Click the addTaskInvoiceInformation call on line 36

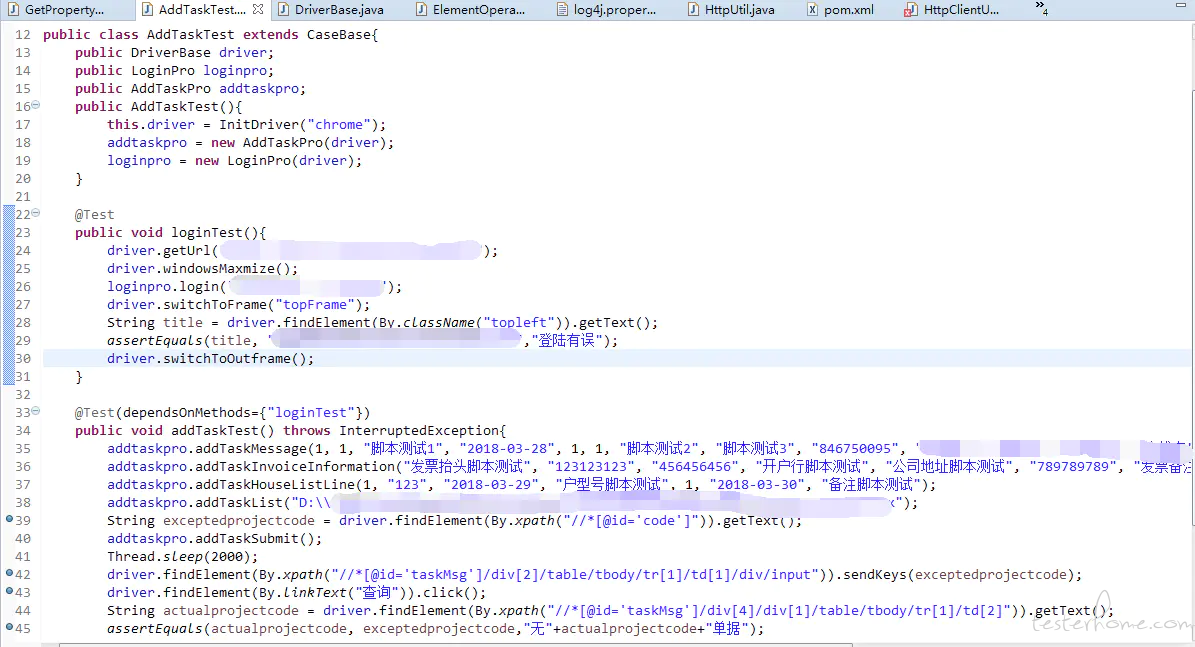pyautogui.click(x=650, y=466)
